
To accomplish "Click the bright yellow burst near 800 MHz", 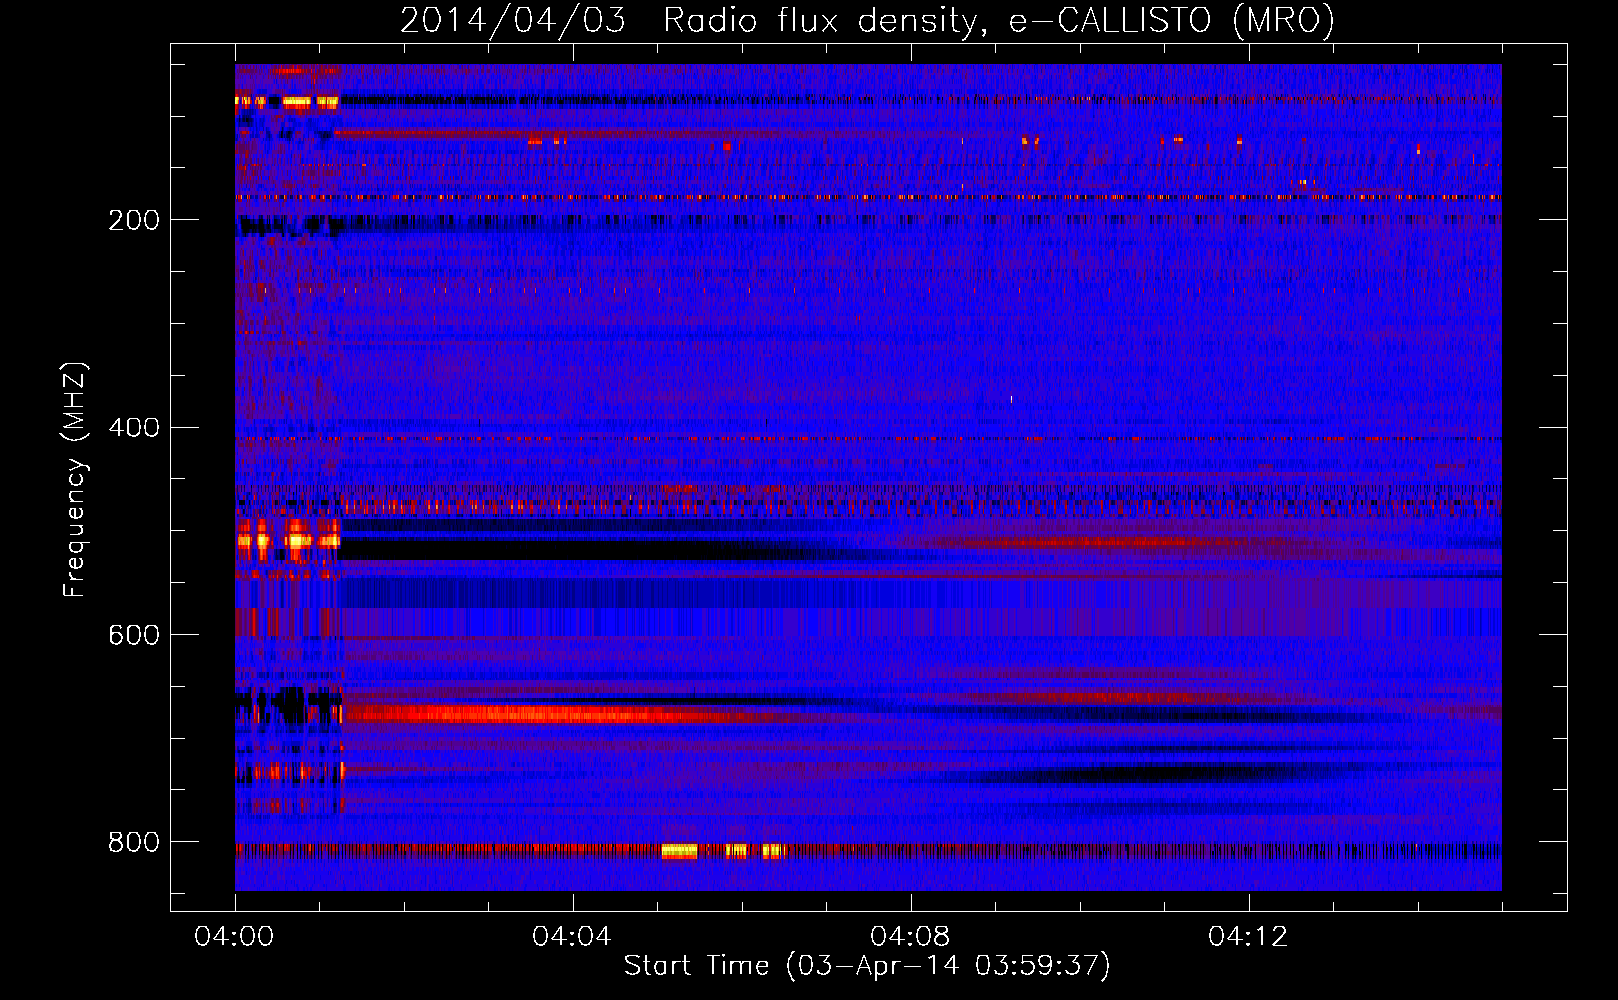I will coord(680,851).
